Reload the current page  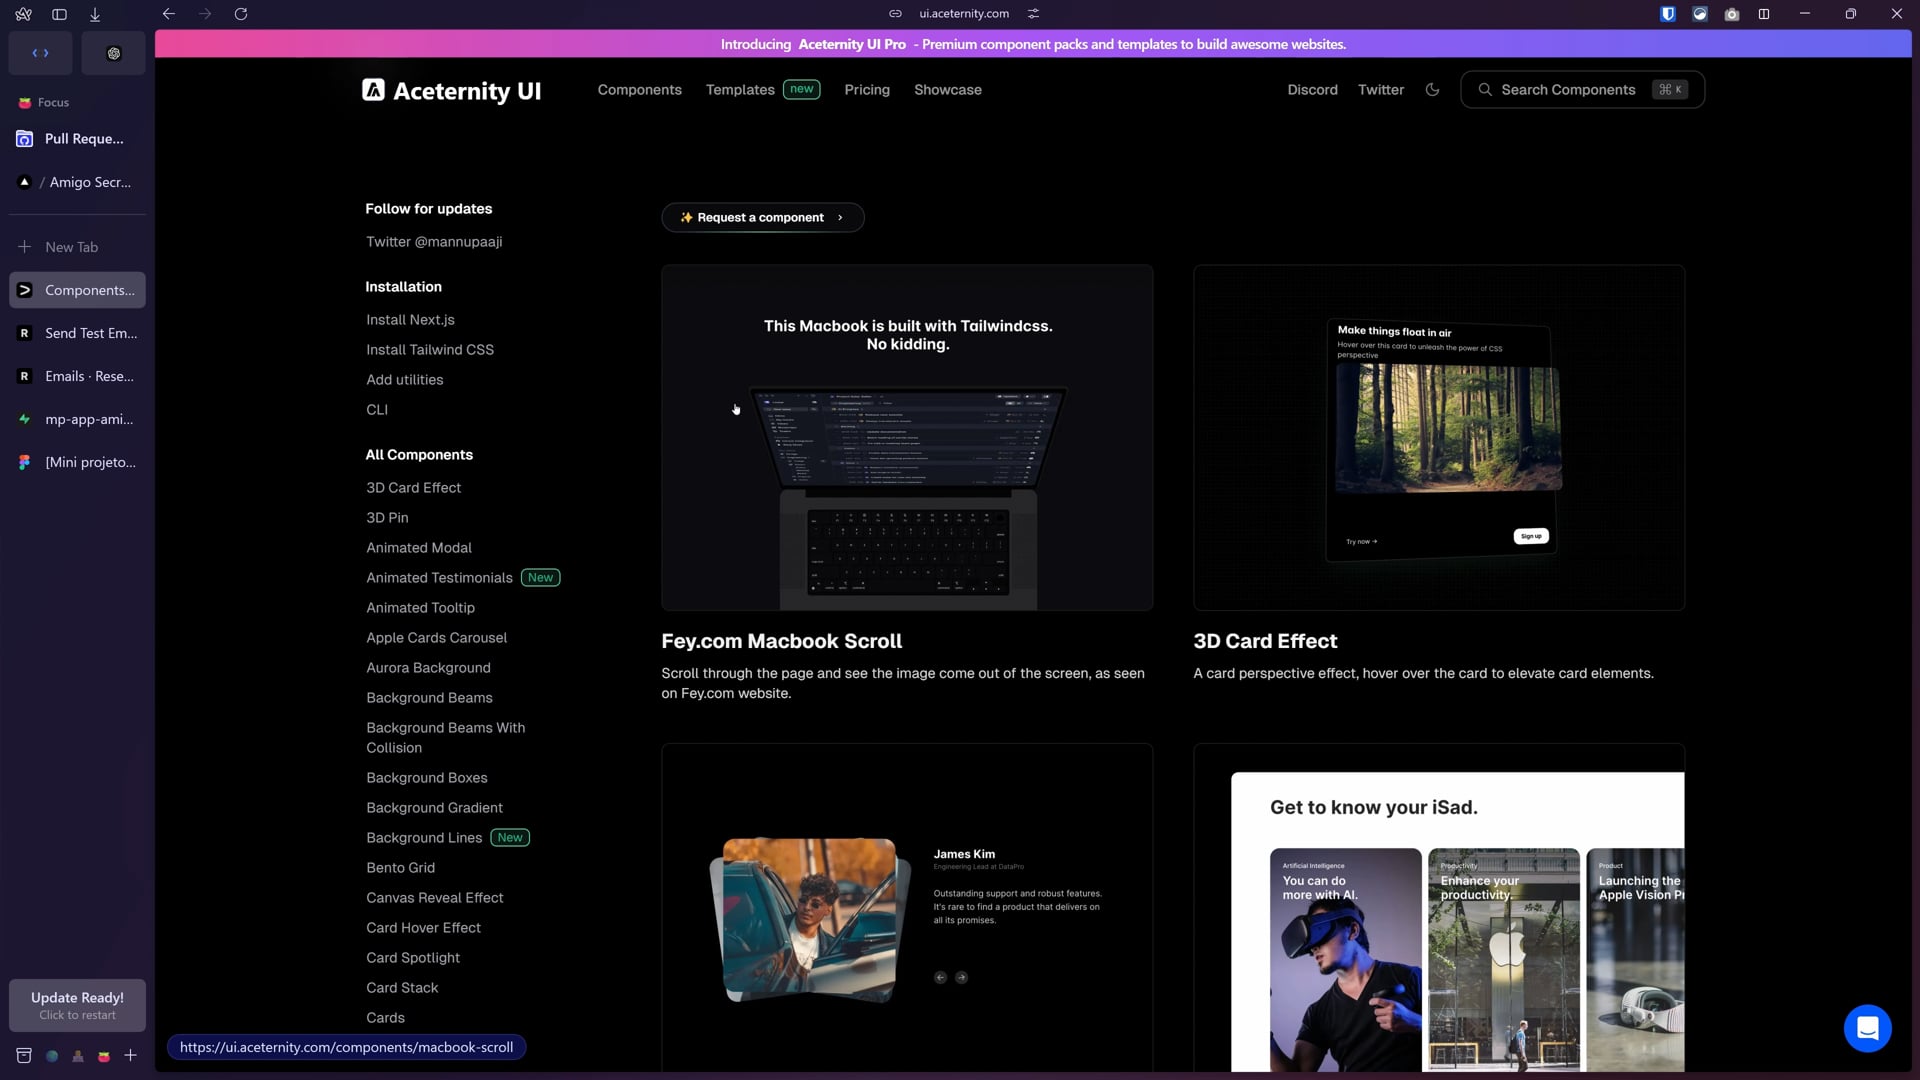pos(241,14)
